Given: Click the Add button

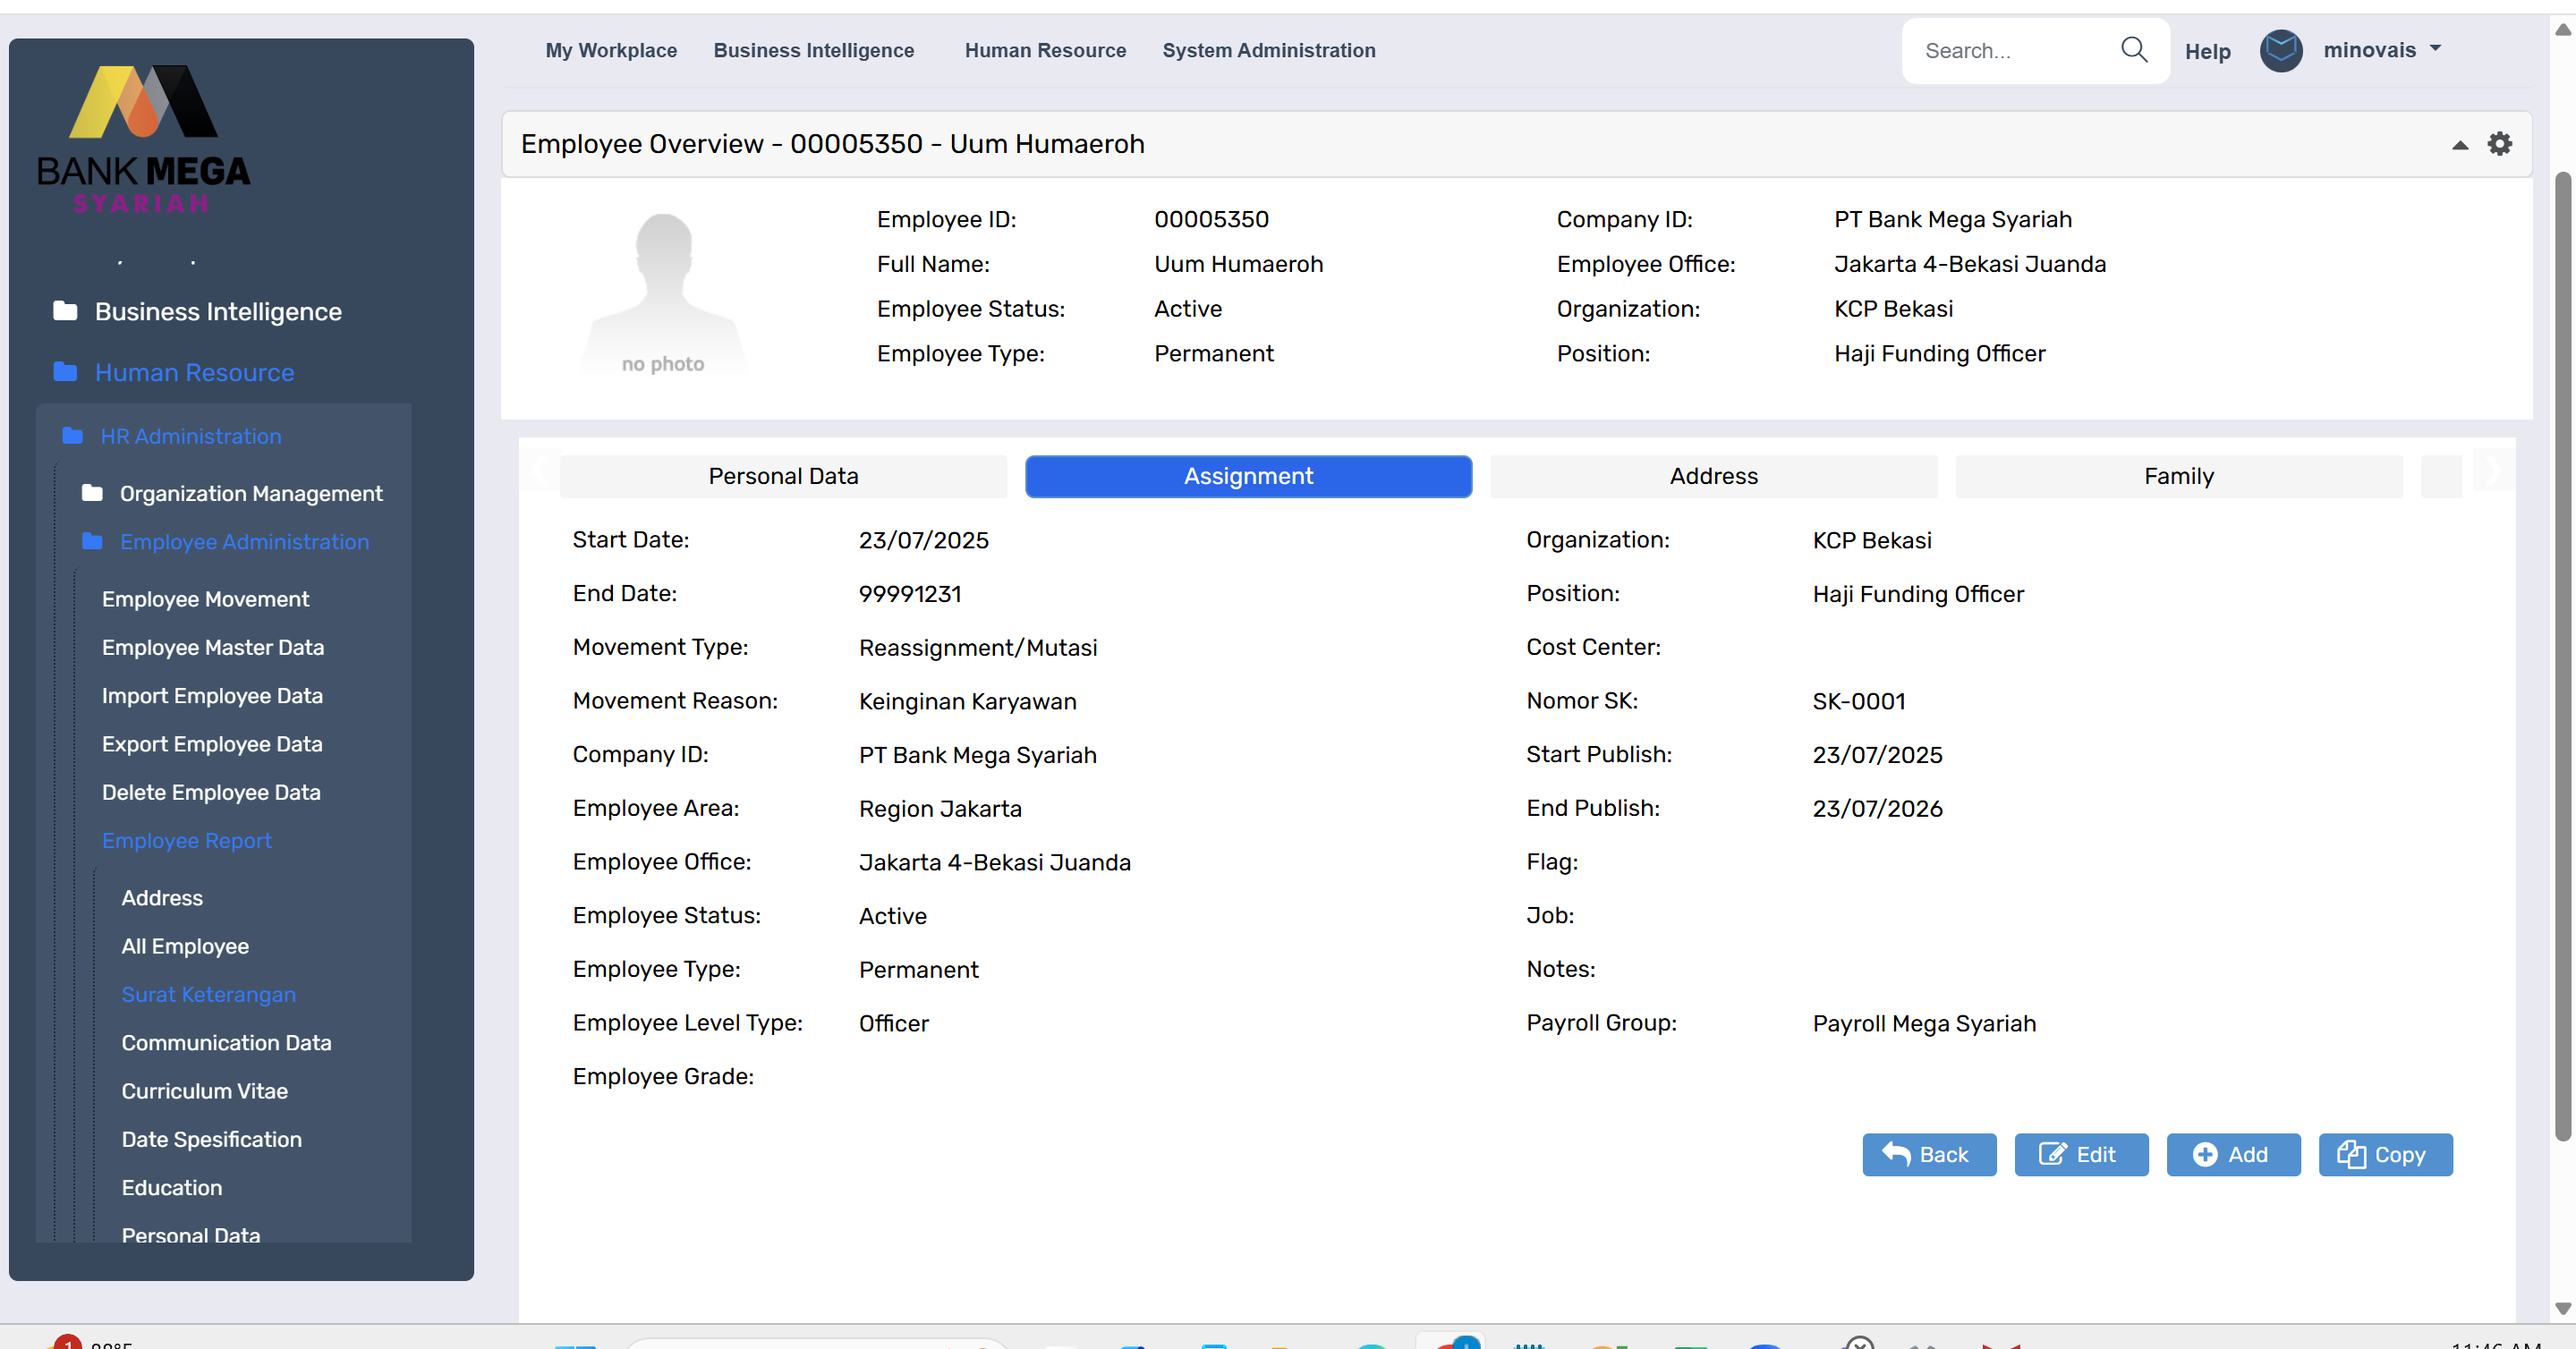Looking at the screenshot, I should (x=2233, y=1155).
